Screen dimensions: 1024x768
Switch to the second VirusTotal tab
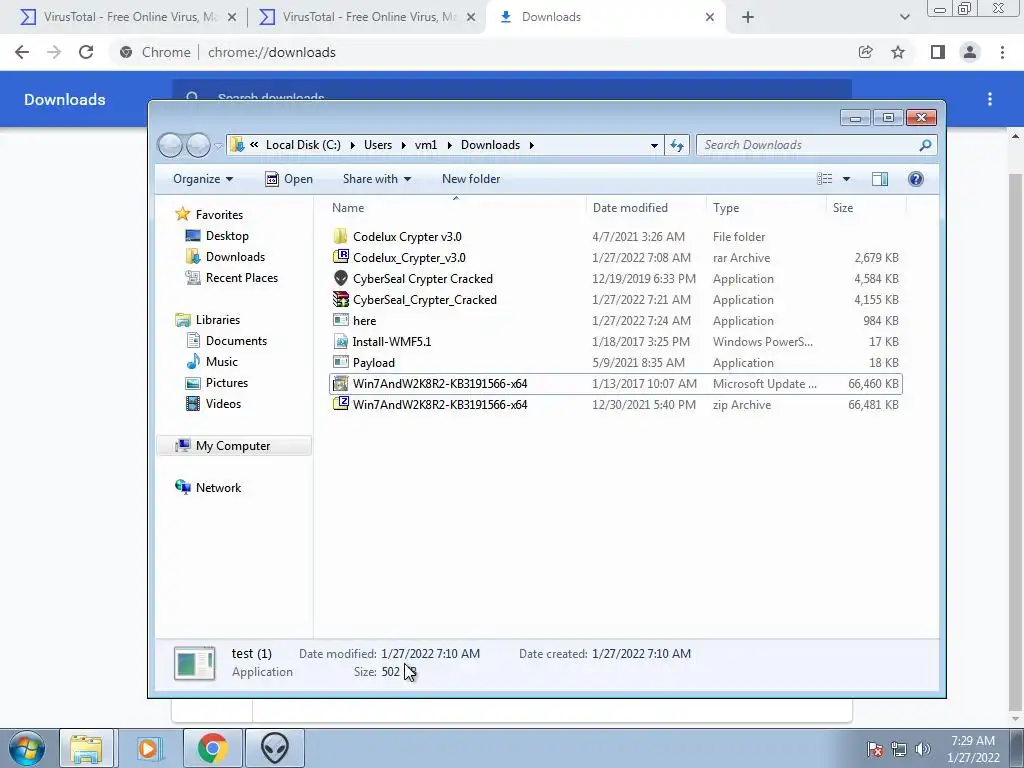pos(367,17)
